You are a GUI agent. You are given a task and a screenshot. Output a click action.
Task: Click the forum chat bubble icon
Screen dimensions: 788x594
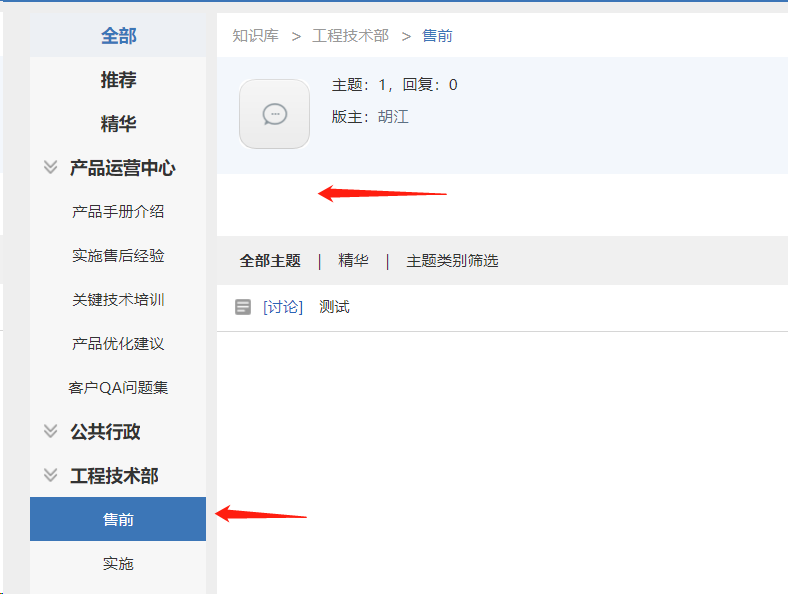coord(274,114)
